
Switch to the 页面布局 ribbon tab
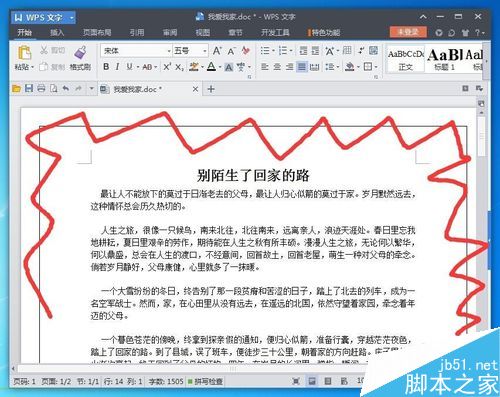(97, 32)
